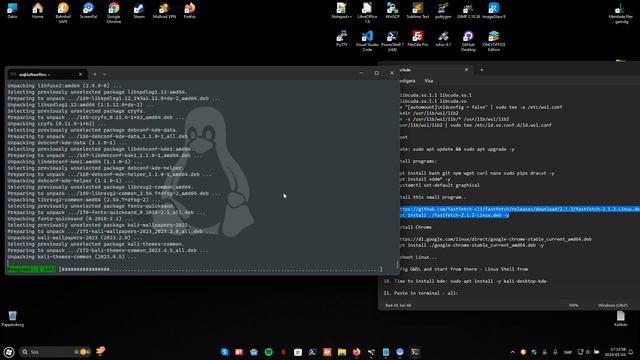The image size is (640, 360).
Task: Launch Visual Studio Code from the desktop
Action: tap(367, 40)
